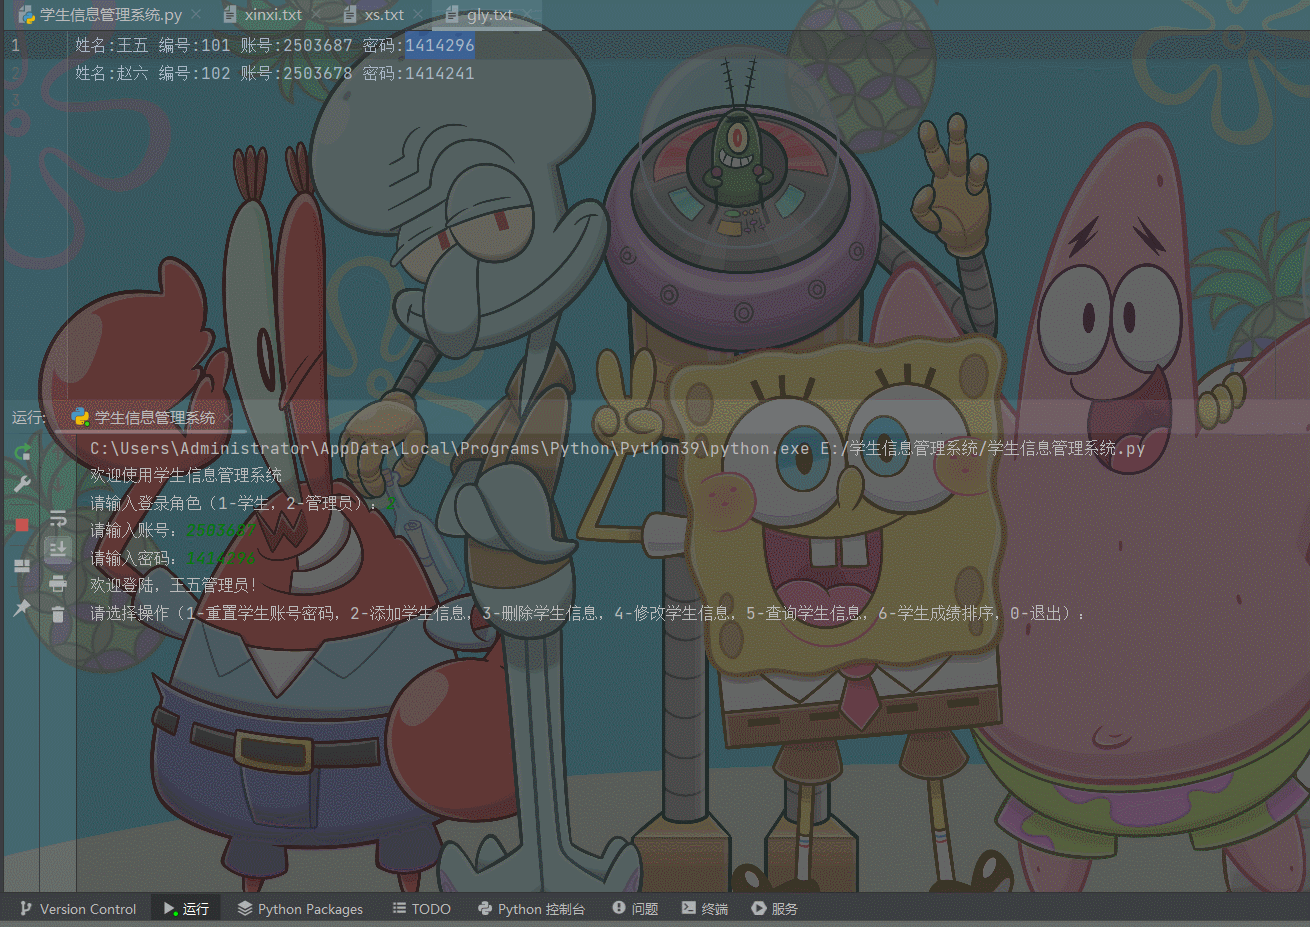The width and height of the screenshot is (1310, 927).
Task: Click entered password in console
Action: pos(221,558)
